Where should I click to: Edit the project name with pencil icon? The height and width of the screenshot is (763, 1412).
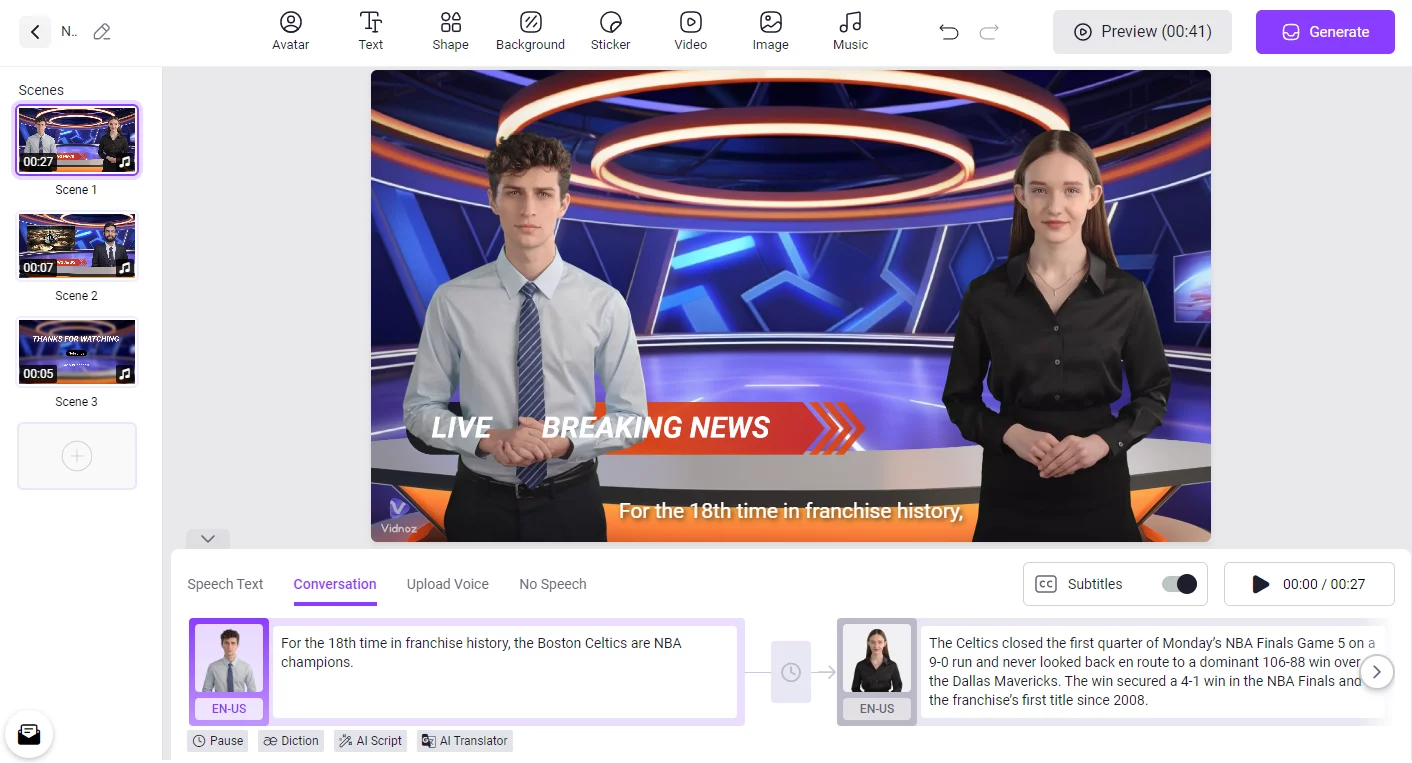click(x=101, y=32)
